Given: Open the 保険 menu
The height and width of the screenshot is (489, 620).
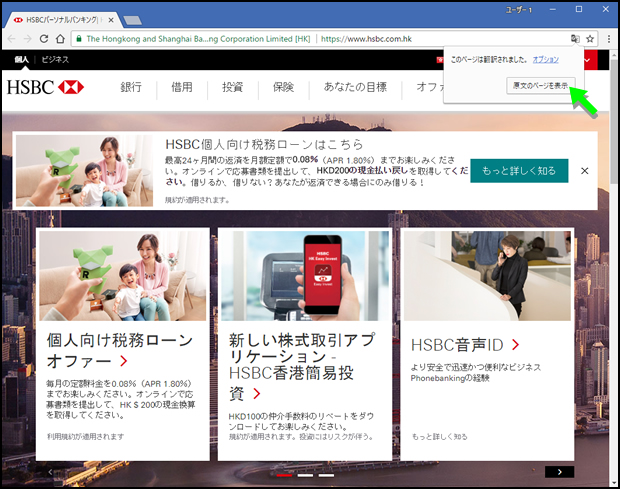Looking at the screenshot, I should pos(283,87).
